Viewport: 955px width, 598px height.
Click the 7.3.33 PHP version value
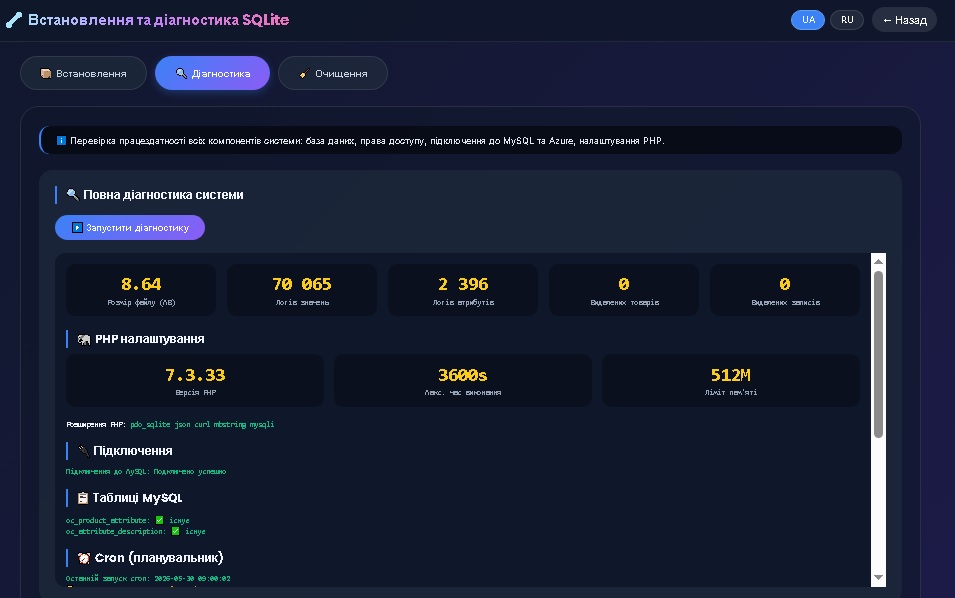195,375
